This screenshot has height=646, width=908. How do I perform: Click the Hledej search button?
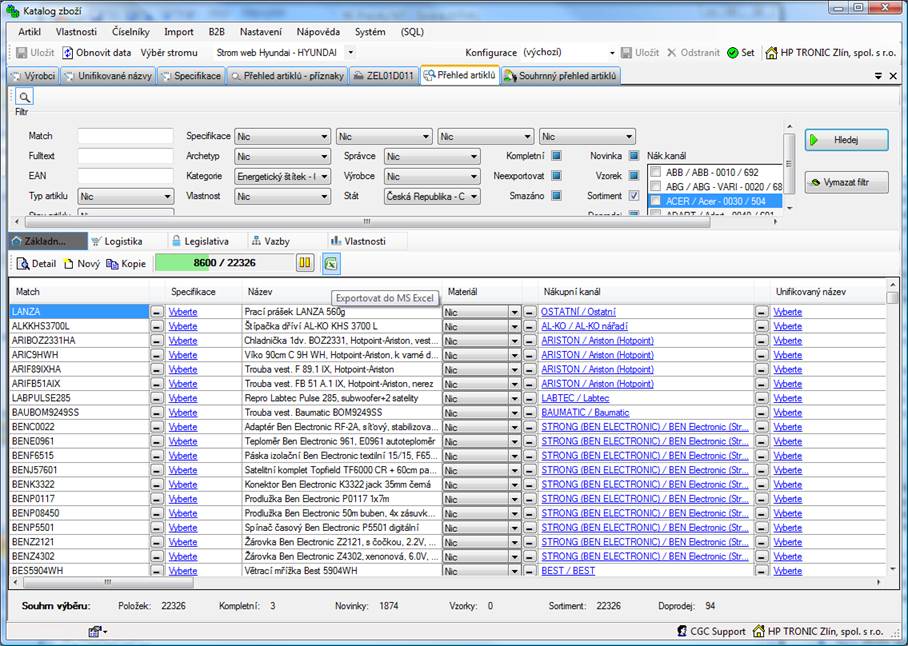pos(846,140)
